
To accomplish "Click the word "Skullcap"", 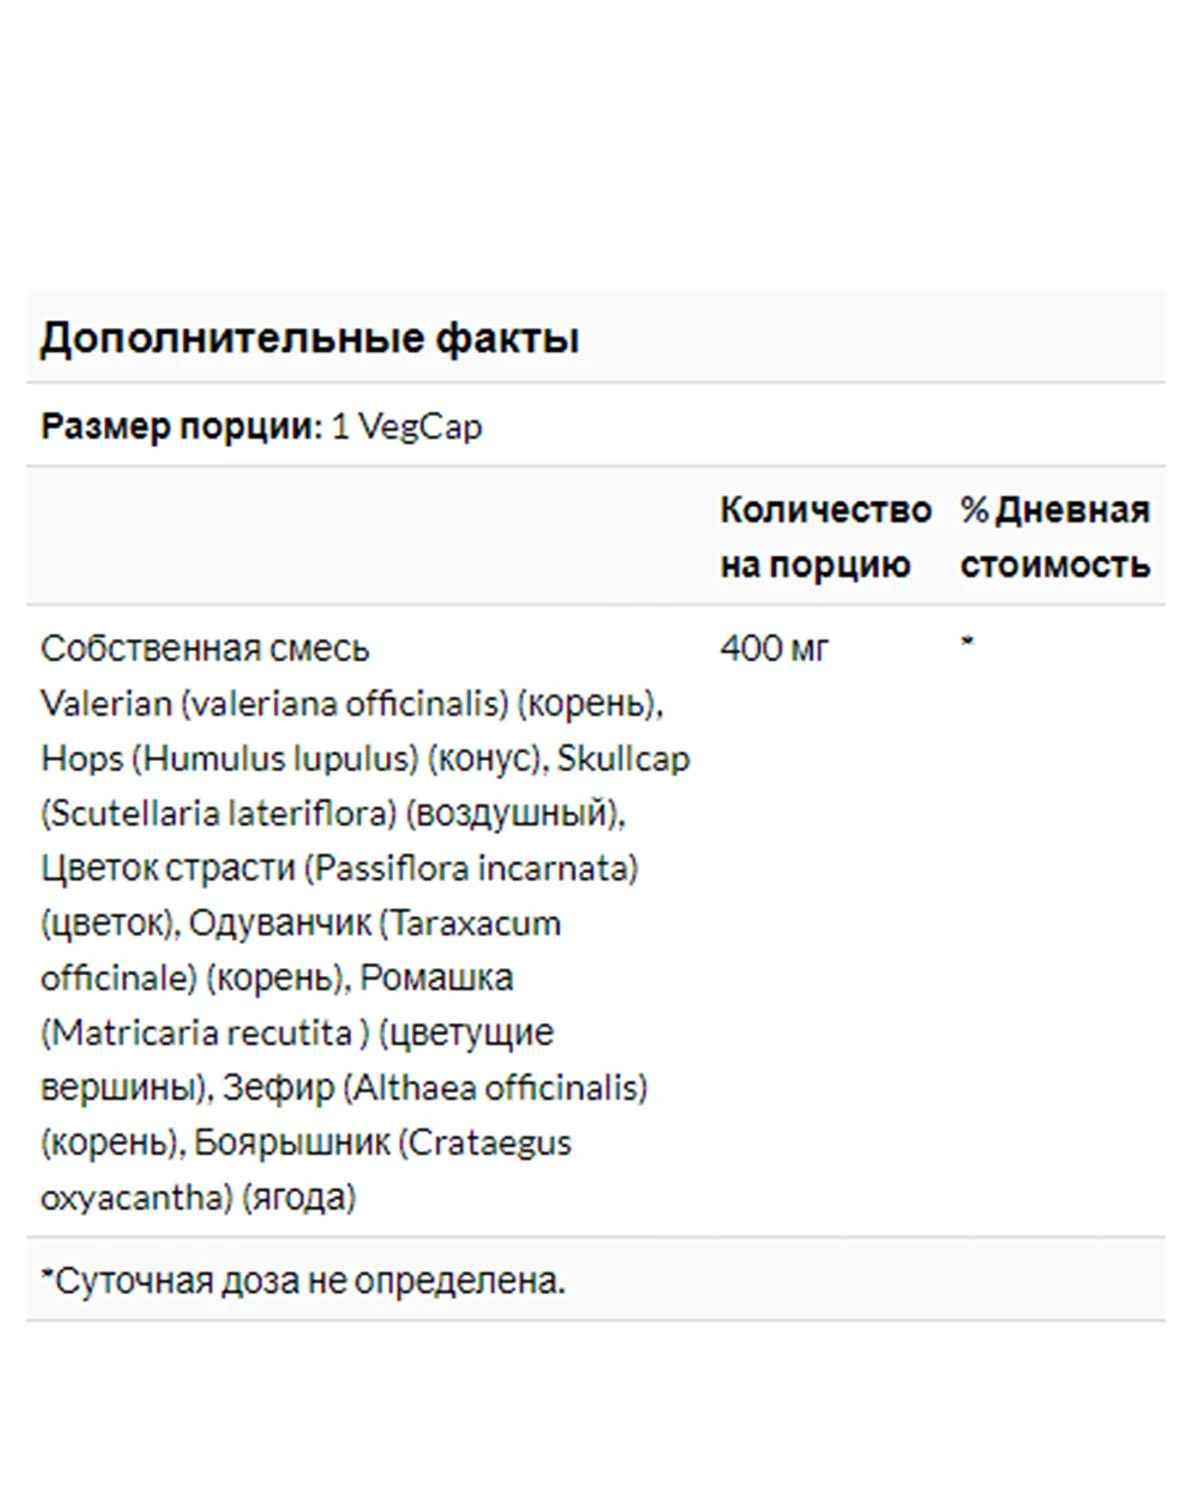I will (x=623, y=759).
